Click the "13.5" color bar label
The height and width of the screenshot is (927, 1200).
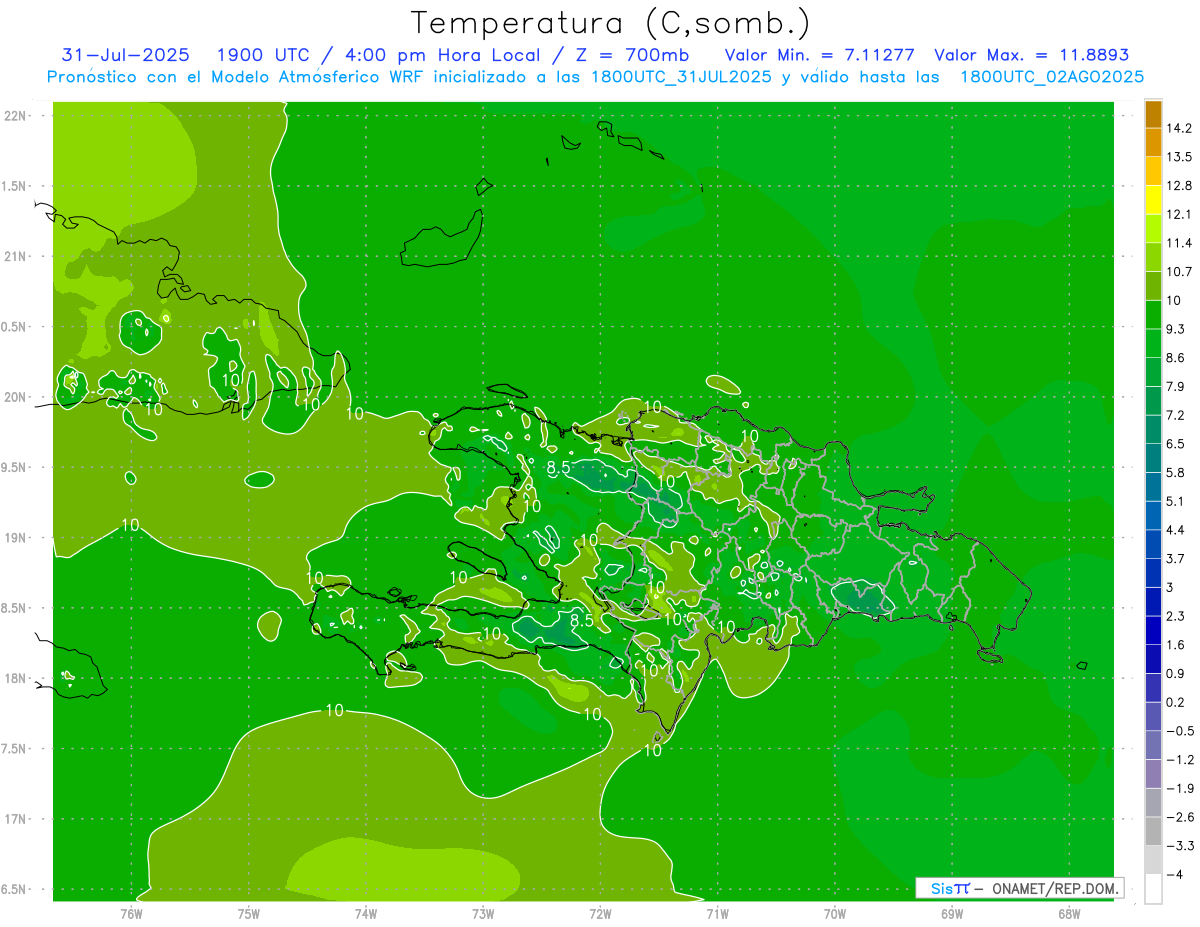tap(1180, 157)
